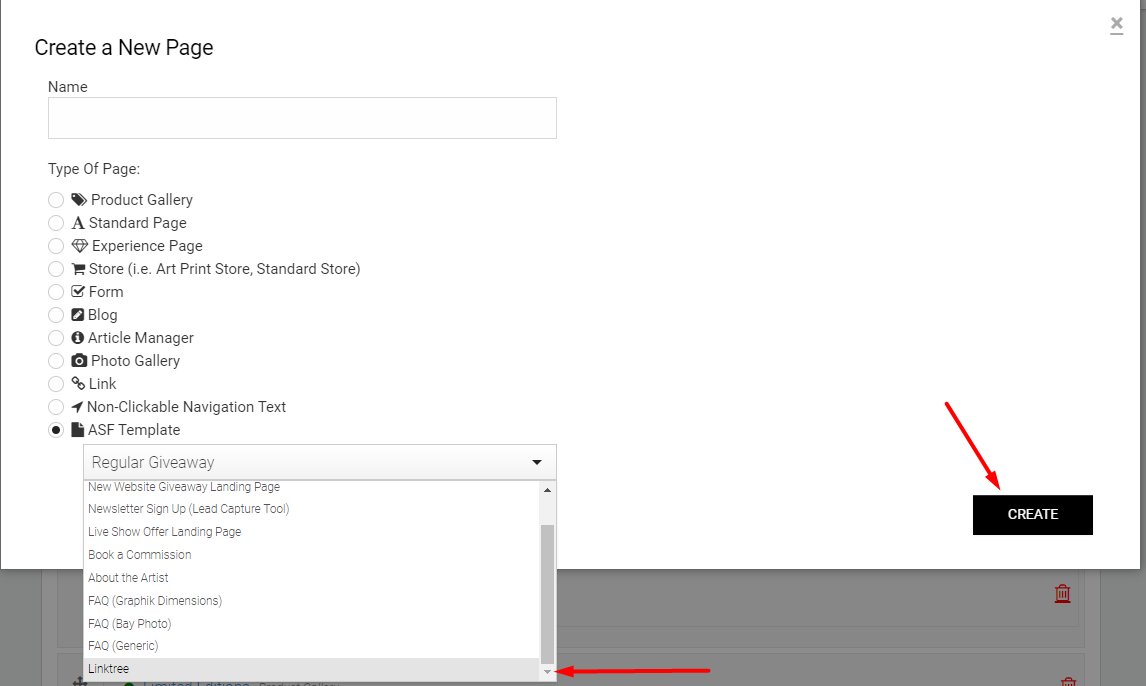Image resolution: width=1146 pixels, height=686 pixels.
Task: Click the camera icon beside Photo Gallery
Action: coord(79,361)
